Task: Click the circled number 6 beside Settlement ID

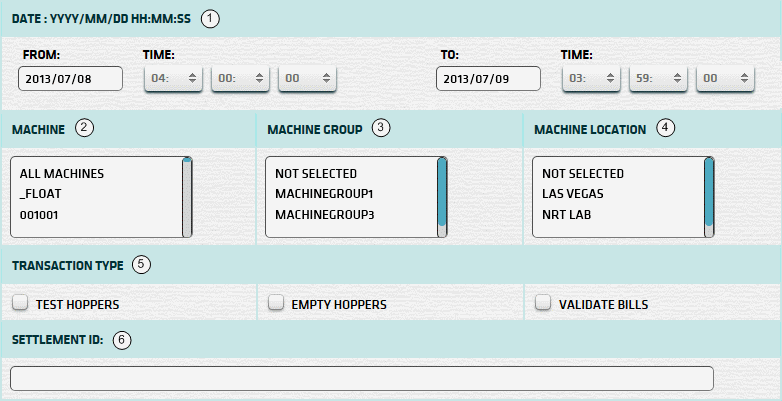Action: click(x=122, y=339)
